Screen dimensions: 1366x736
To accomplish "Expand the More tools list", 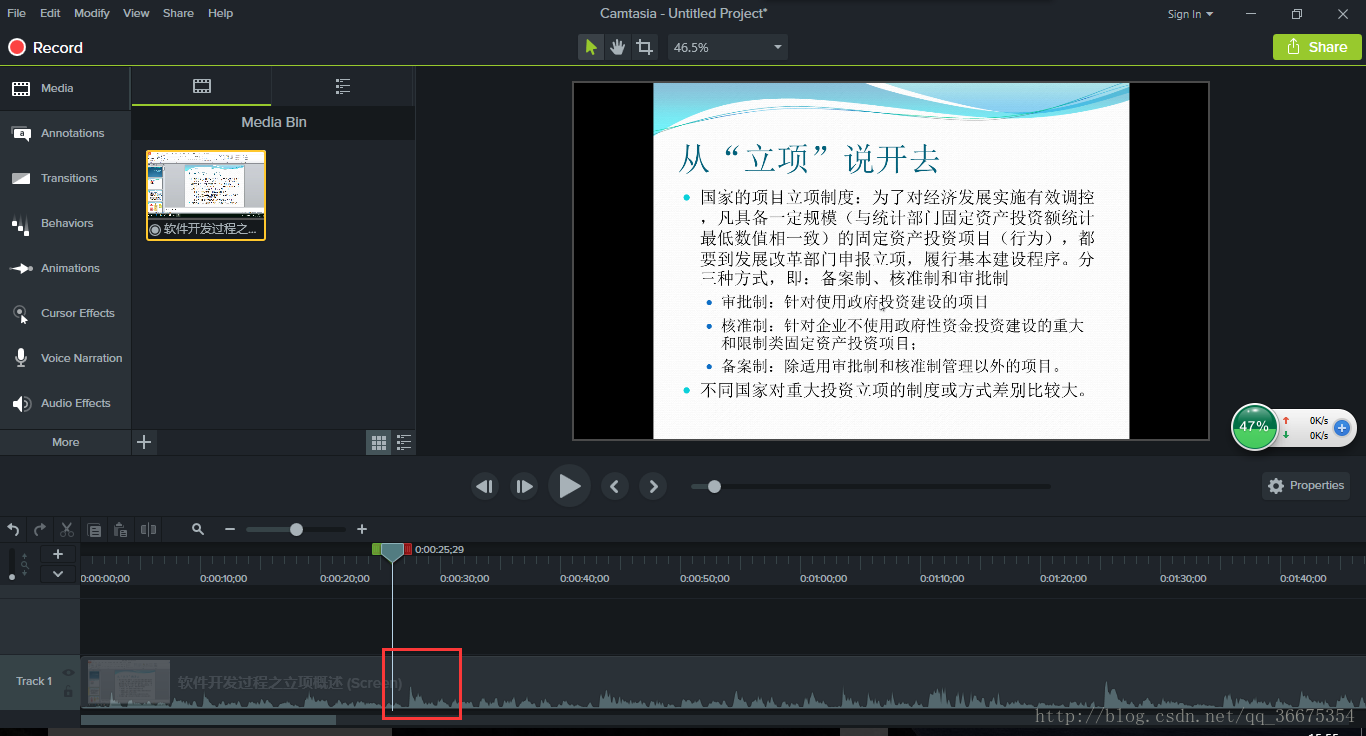I will tap(65, 442).
